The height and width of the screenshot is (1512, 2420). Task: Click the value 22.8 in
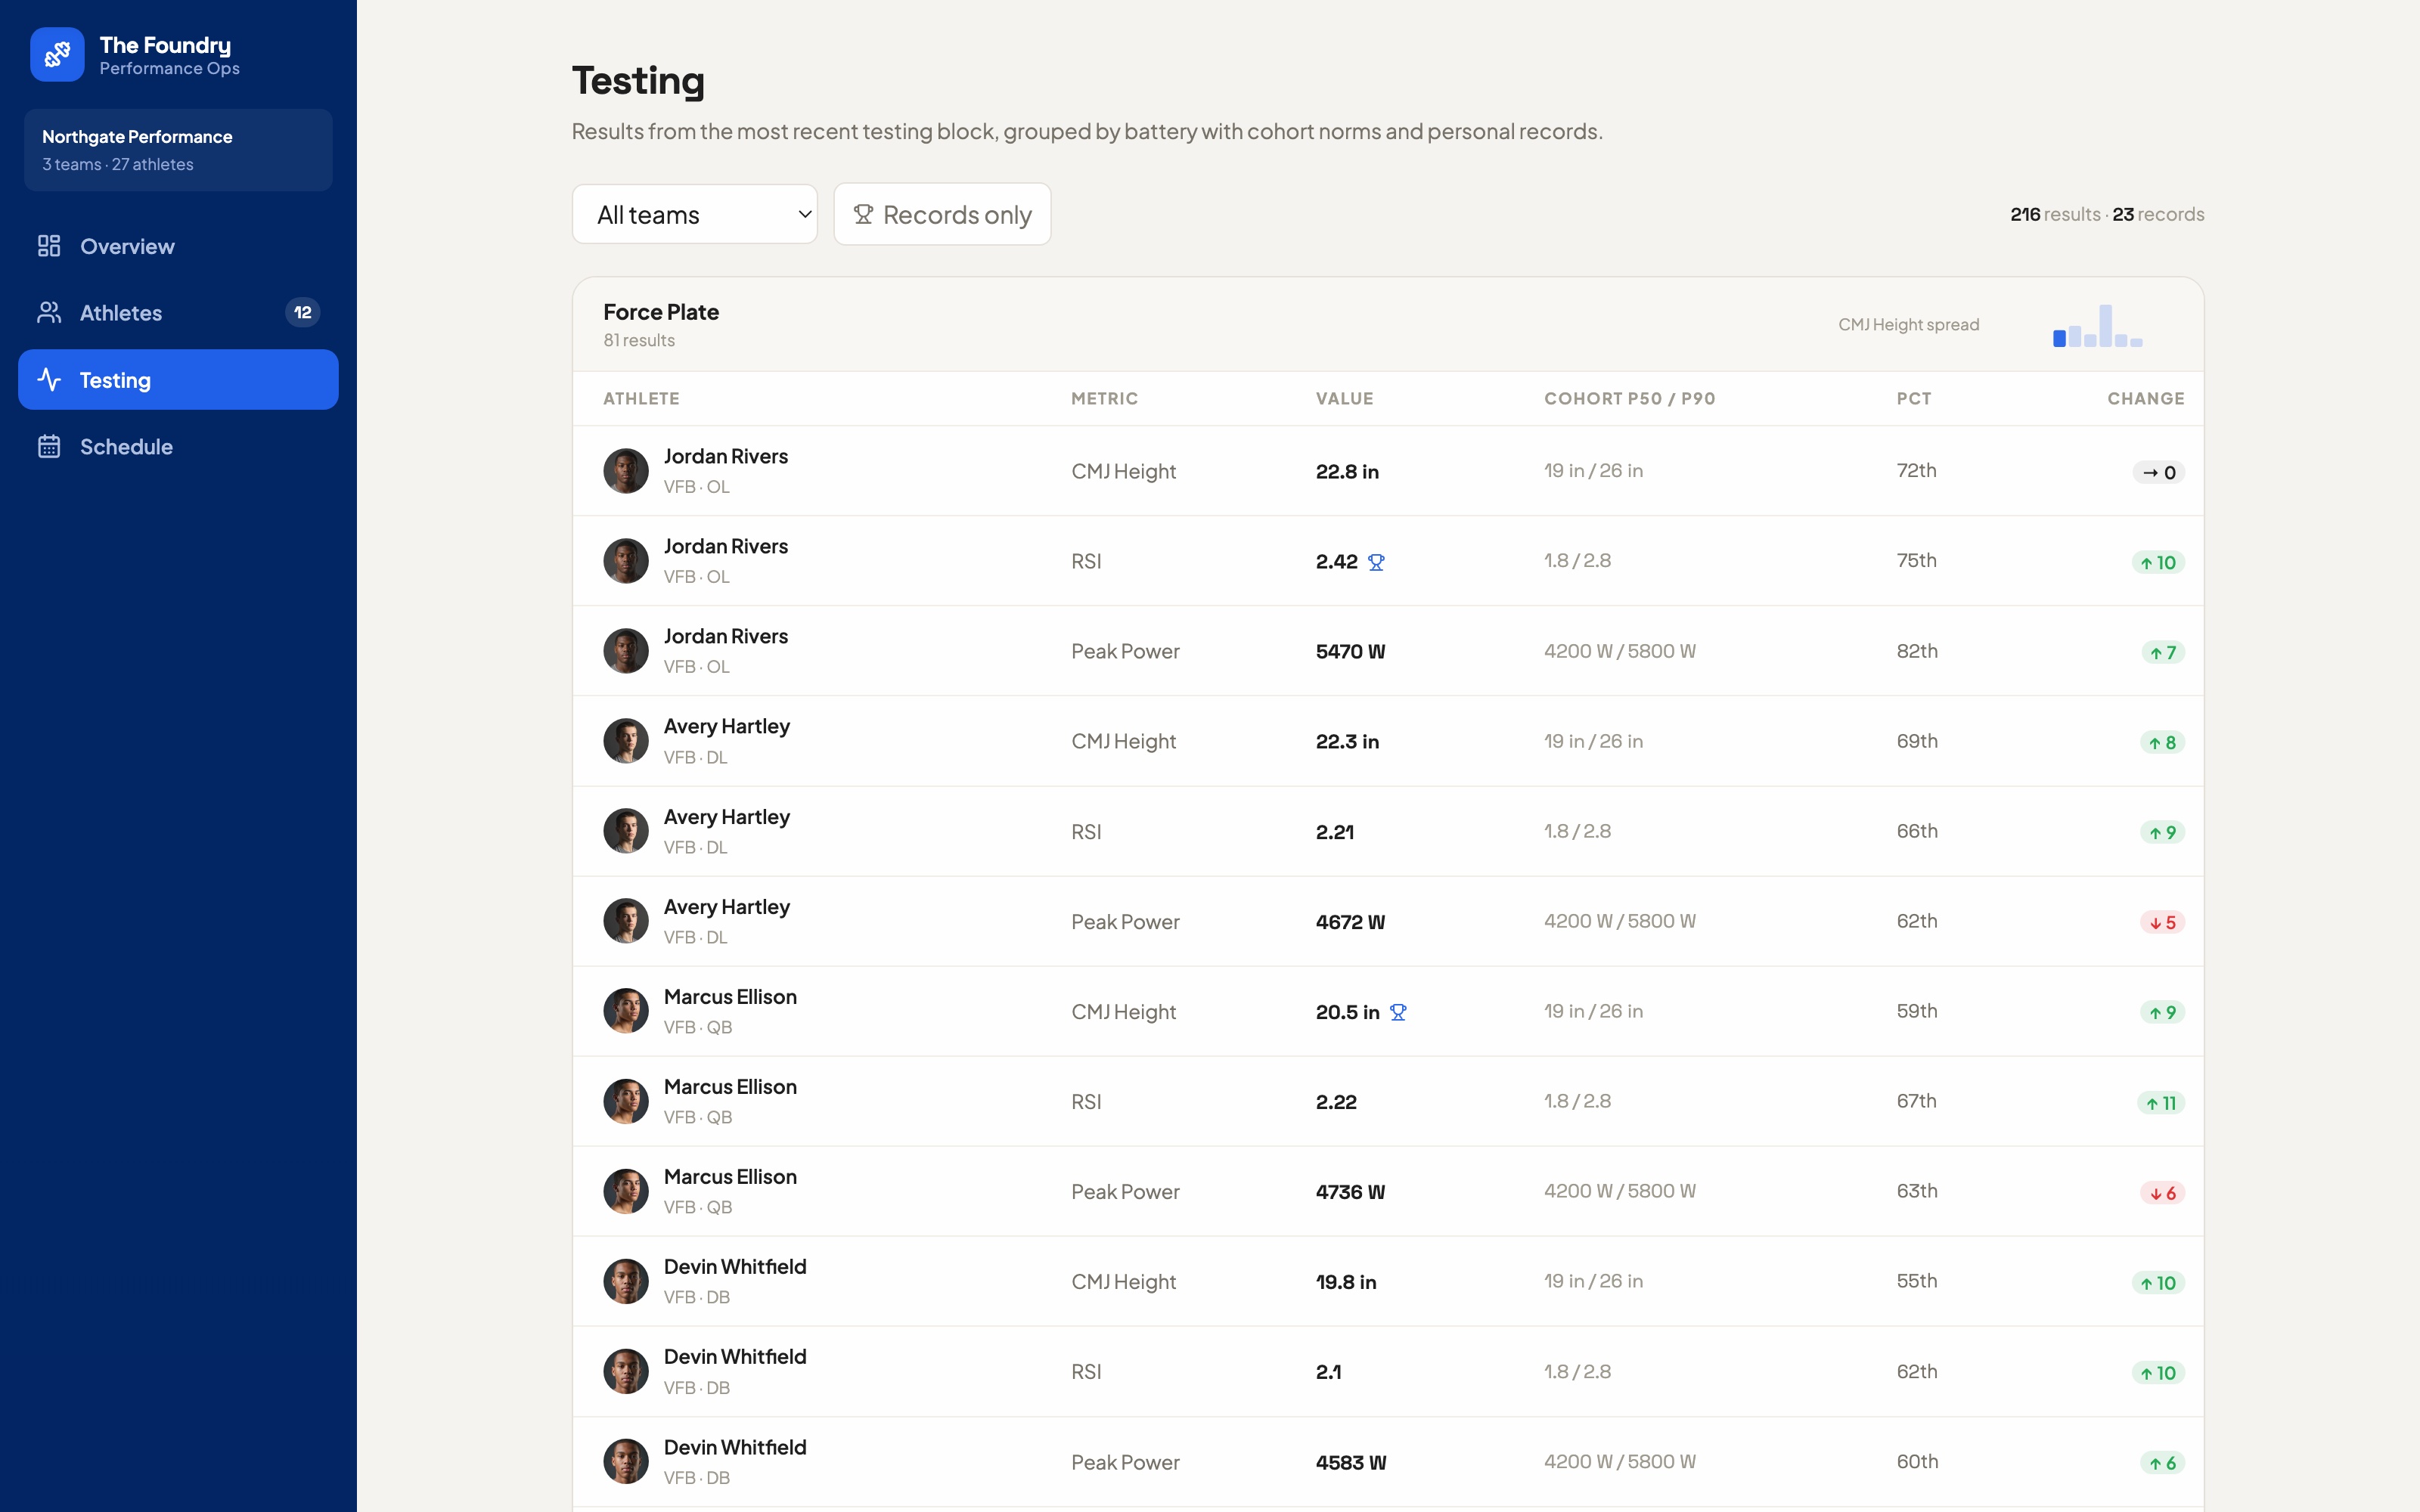point(1347,472)
